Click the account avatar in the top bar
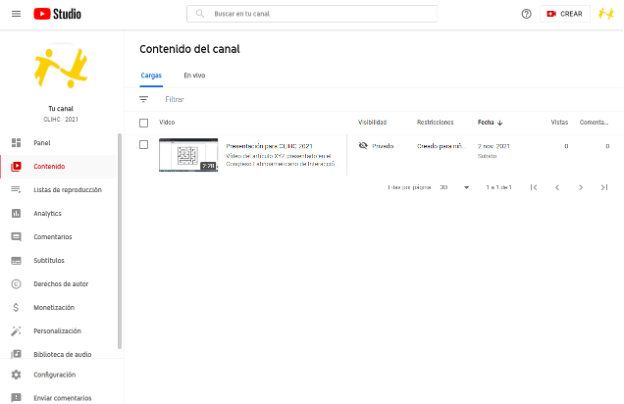 (606, 14)
